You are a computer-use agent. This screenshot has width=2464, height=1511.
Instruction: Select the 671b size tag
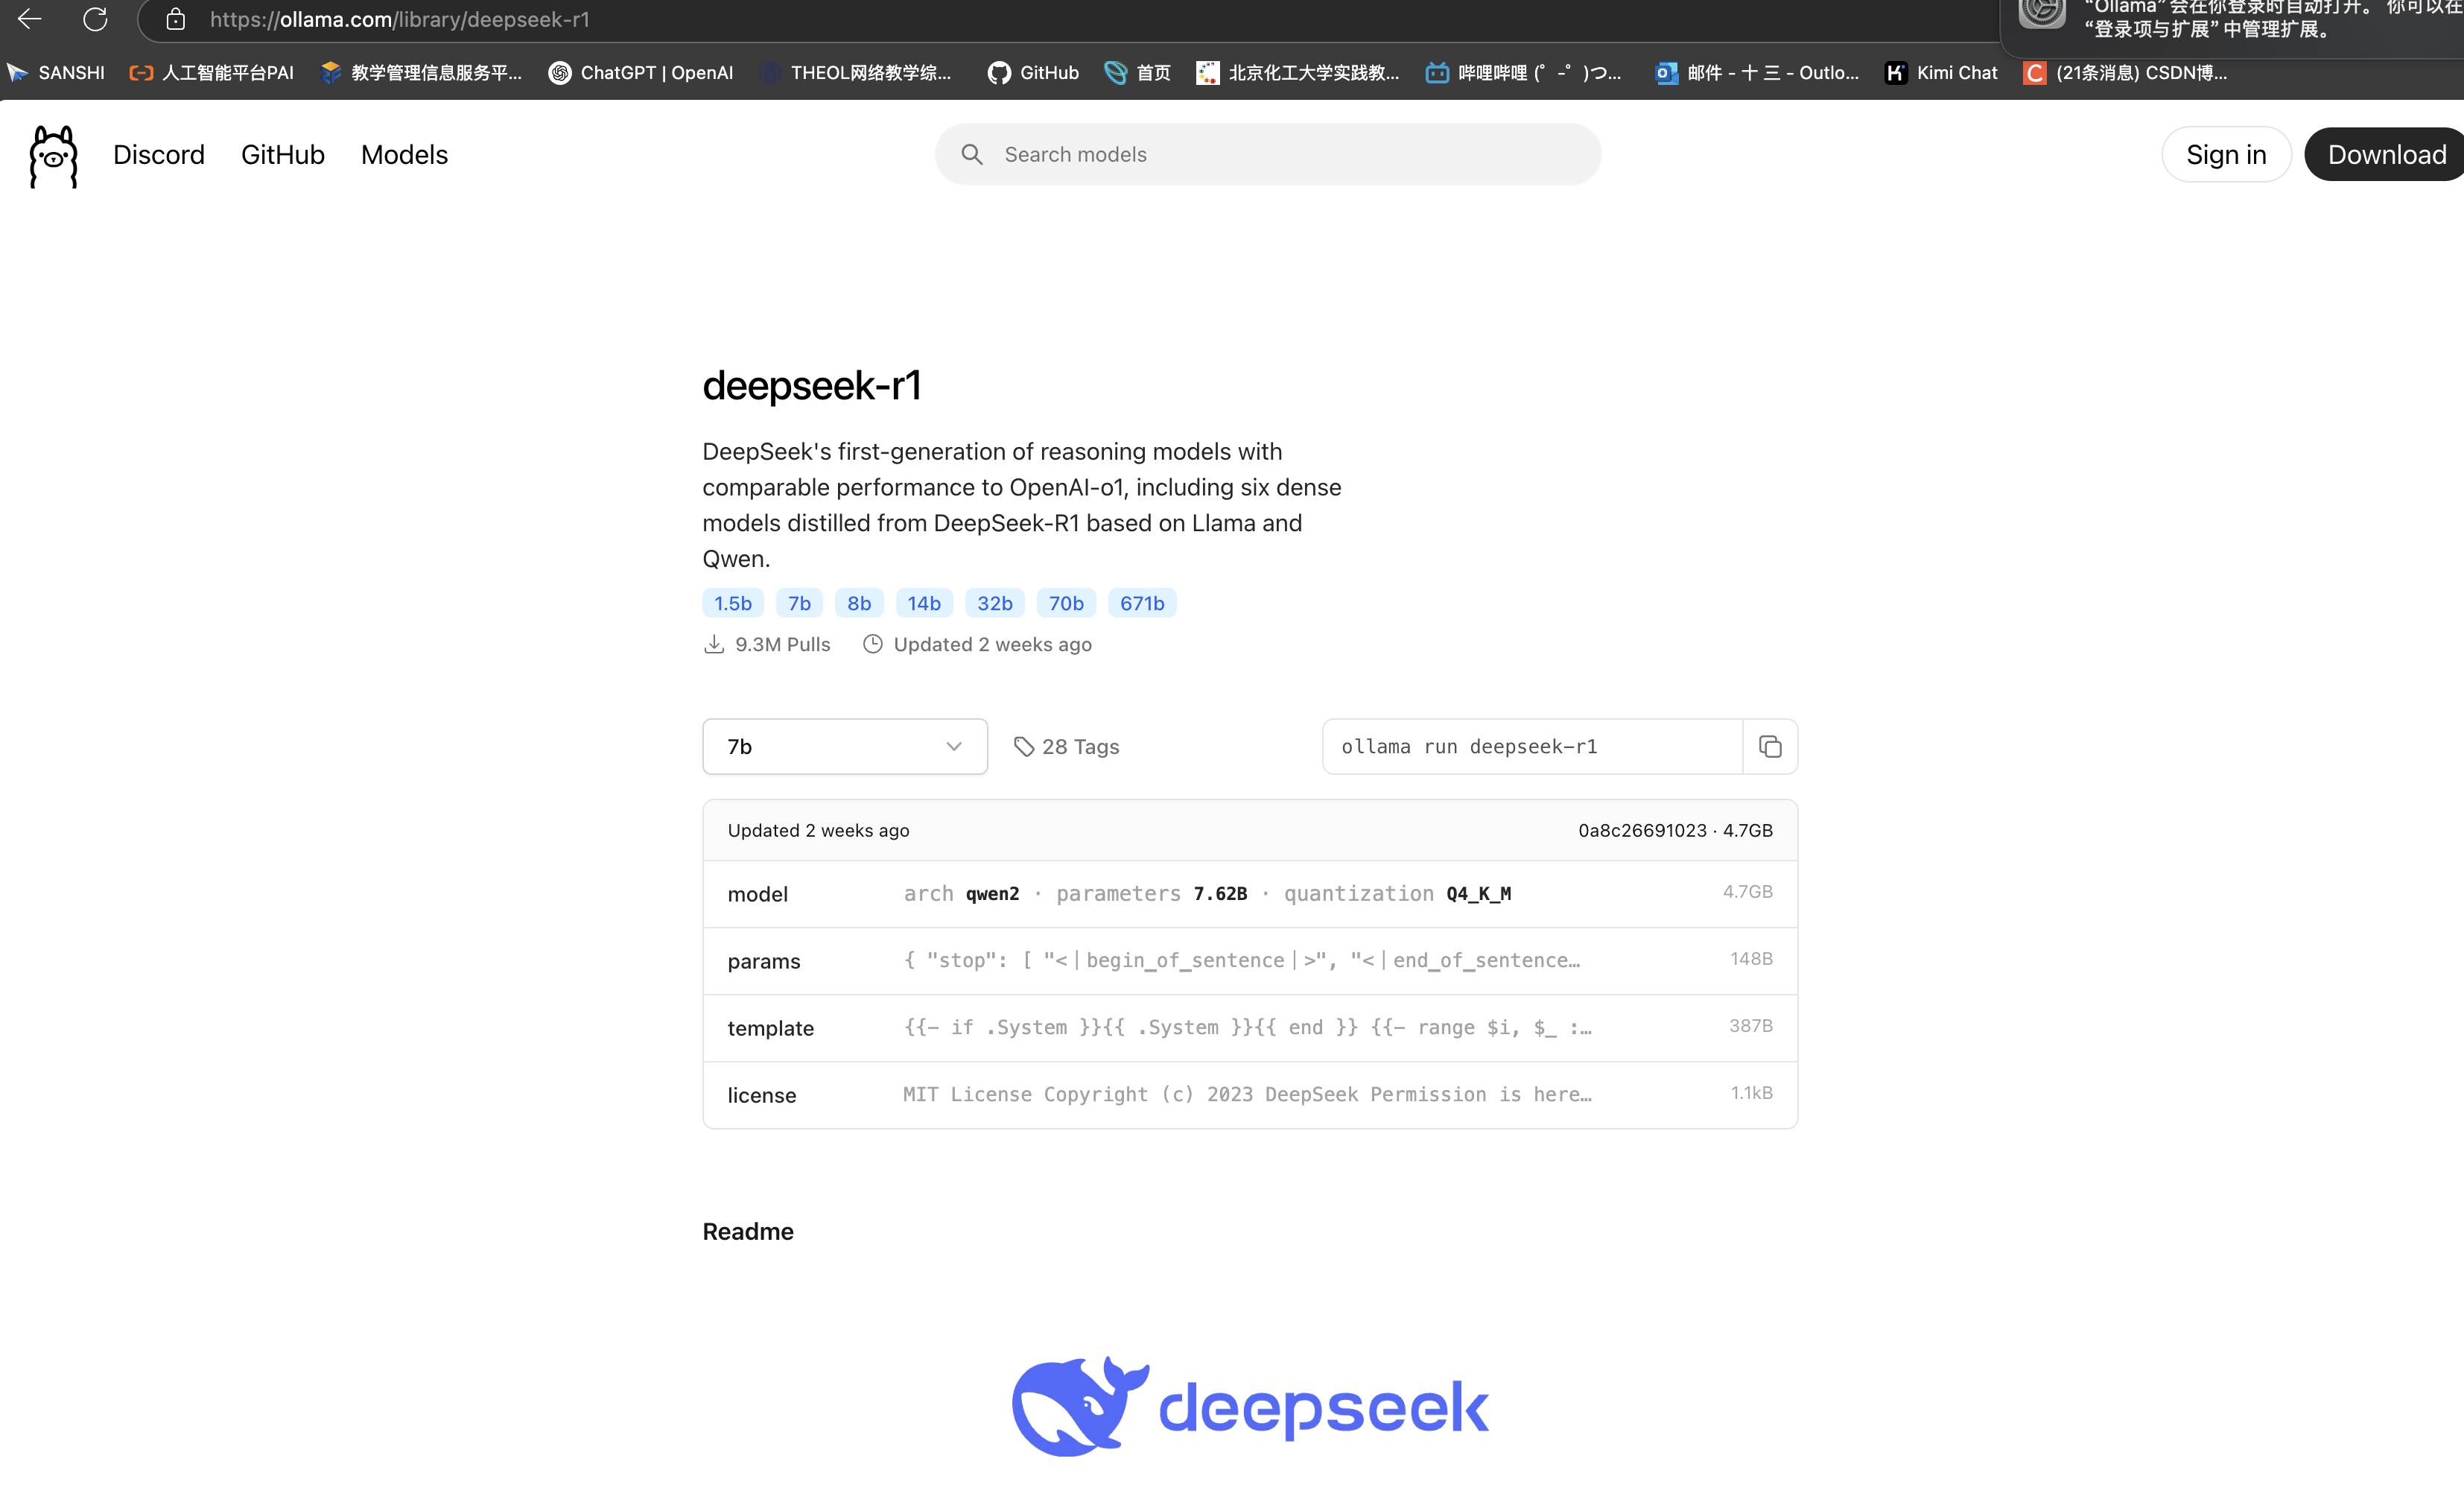click(1141, 603)
